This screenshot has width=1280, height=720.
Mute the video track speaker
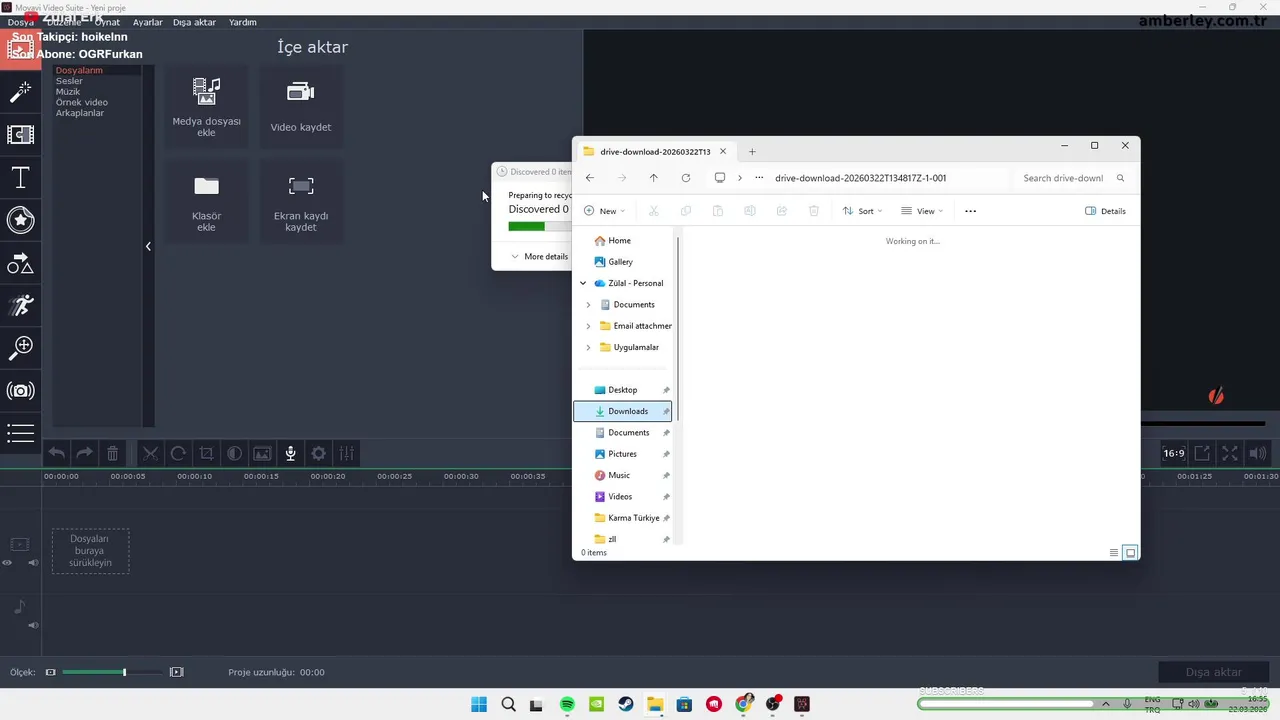pos(33,563)
